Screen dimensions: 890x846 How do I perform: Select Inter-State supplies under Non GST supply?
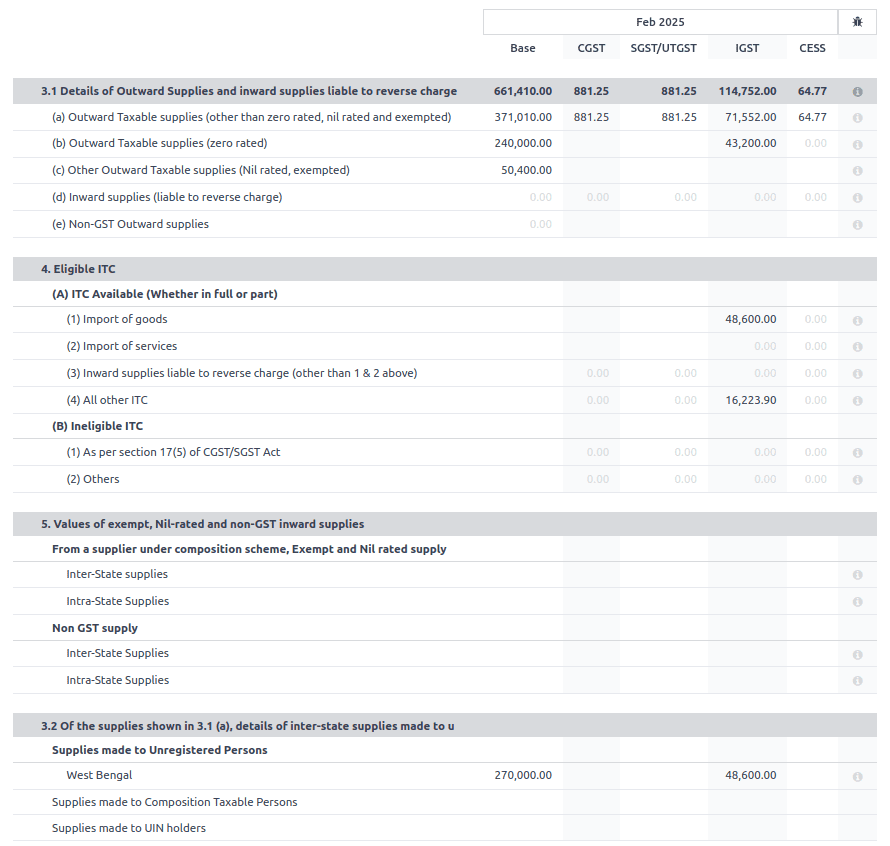tap(117, 654)
